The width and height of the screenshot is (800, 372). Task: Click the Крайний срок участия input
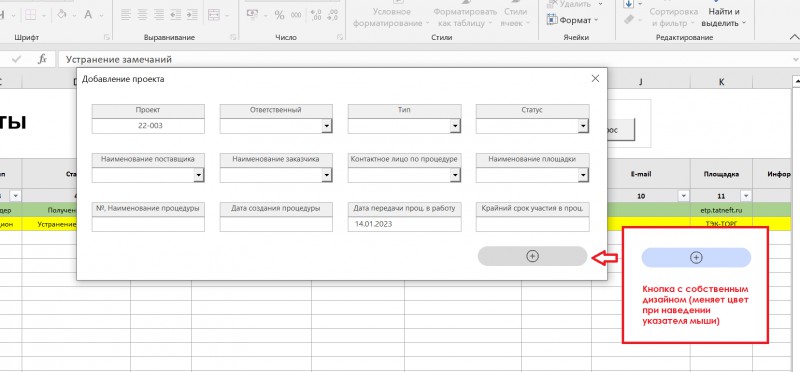533,224
